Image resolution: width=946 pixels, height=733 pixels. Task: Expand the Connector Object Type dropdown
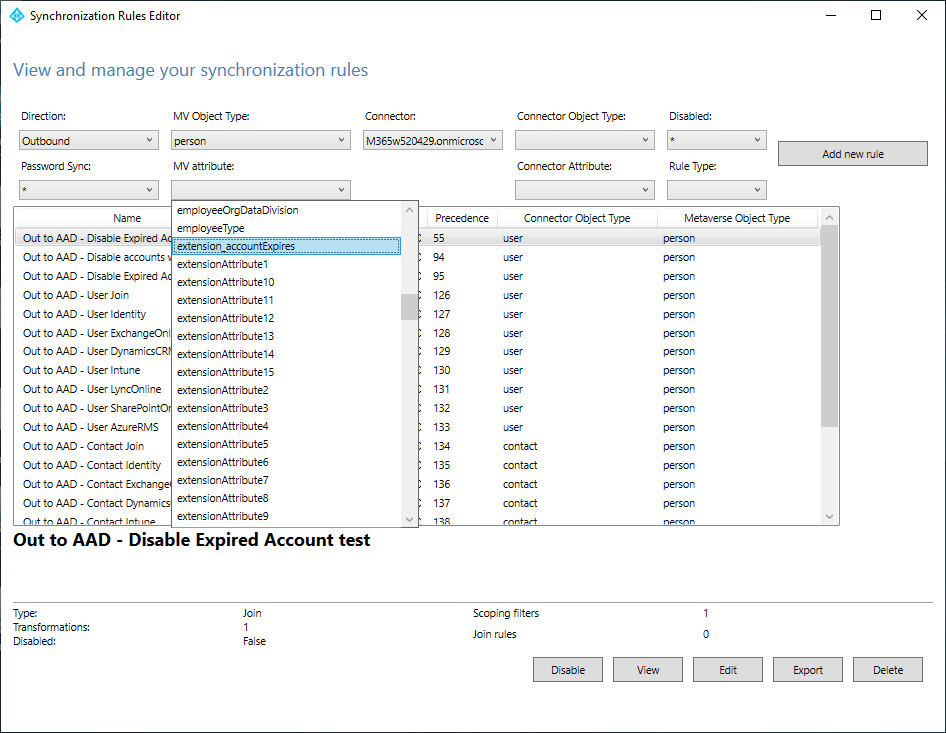pos(584,141)
